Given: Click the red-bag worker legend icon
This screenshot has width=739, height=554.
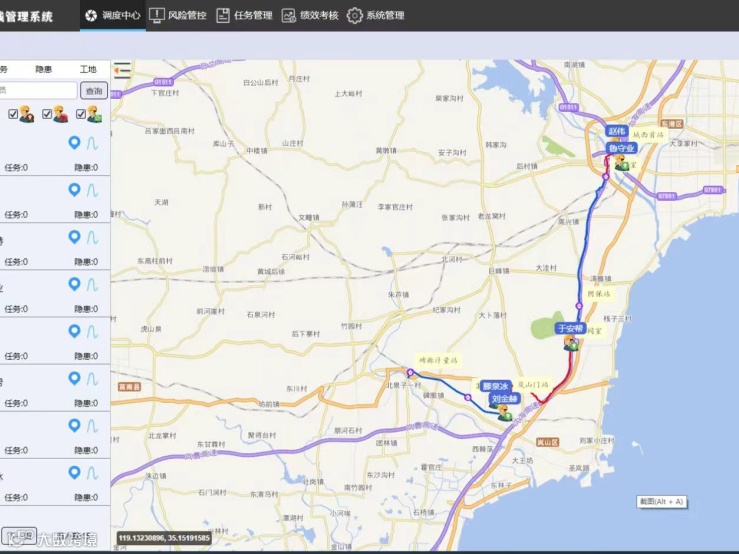Looking at the screenshot, I should 60,114.
